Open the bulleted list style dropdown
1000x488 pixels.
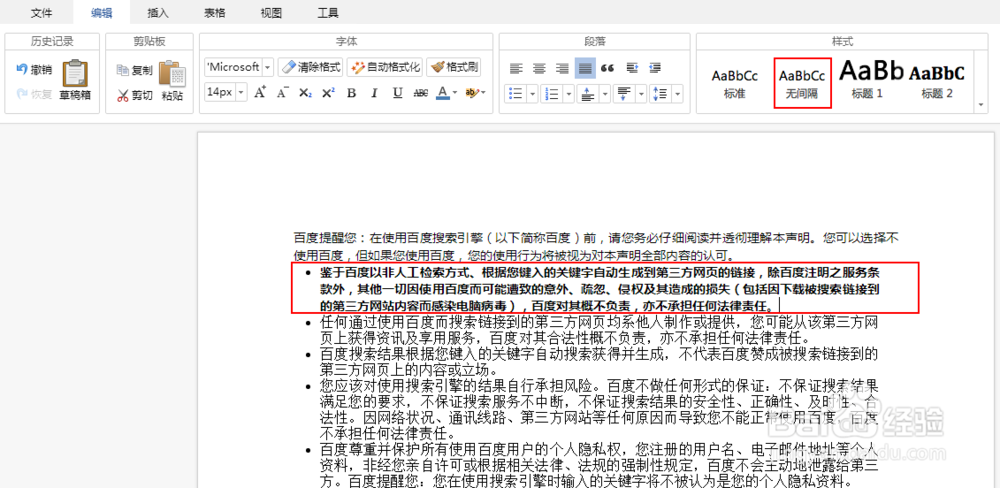tap(532, 94)
